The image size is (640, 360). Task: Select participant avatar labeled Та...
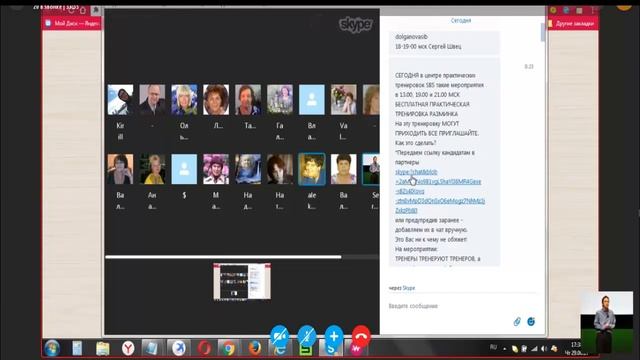click(x=248, y=100)
